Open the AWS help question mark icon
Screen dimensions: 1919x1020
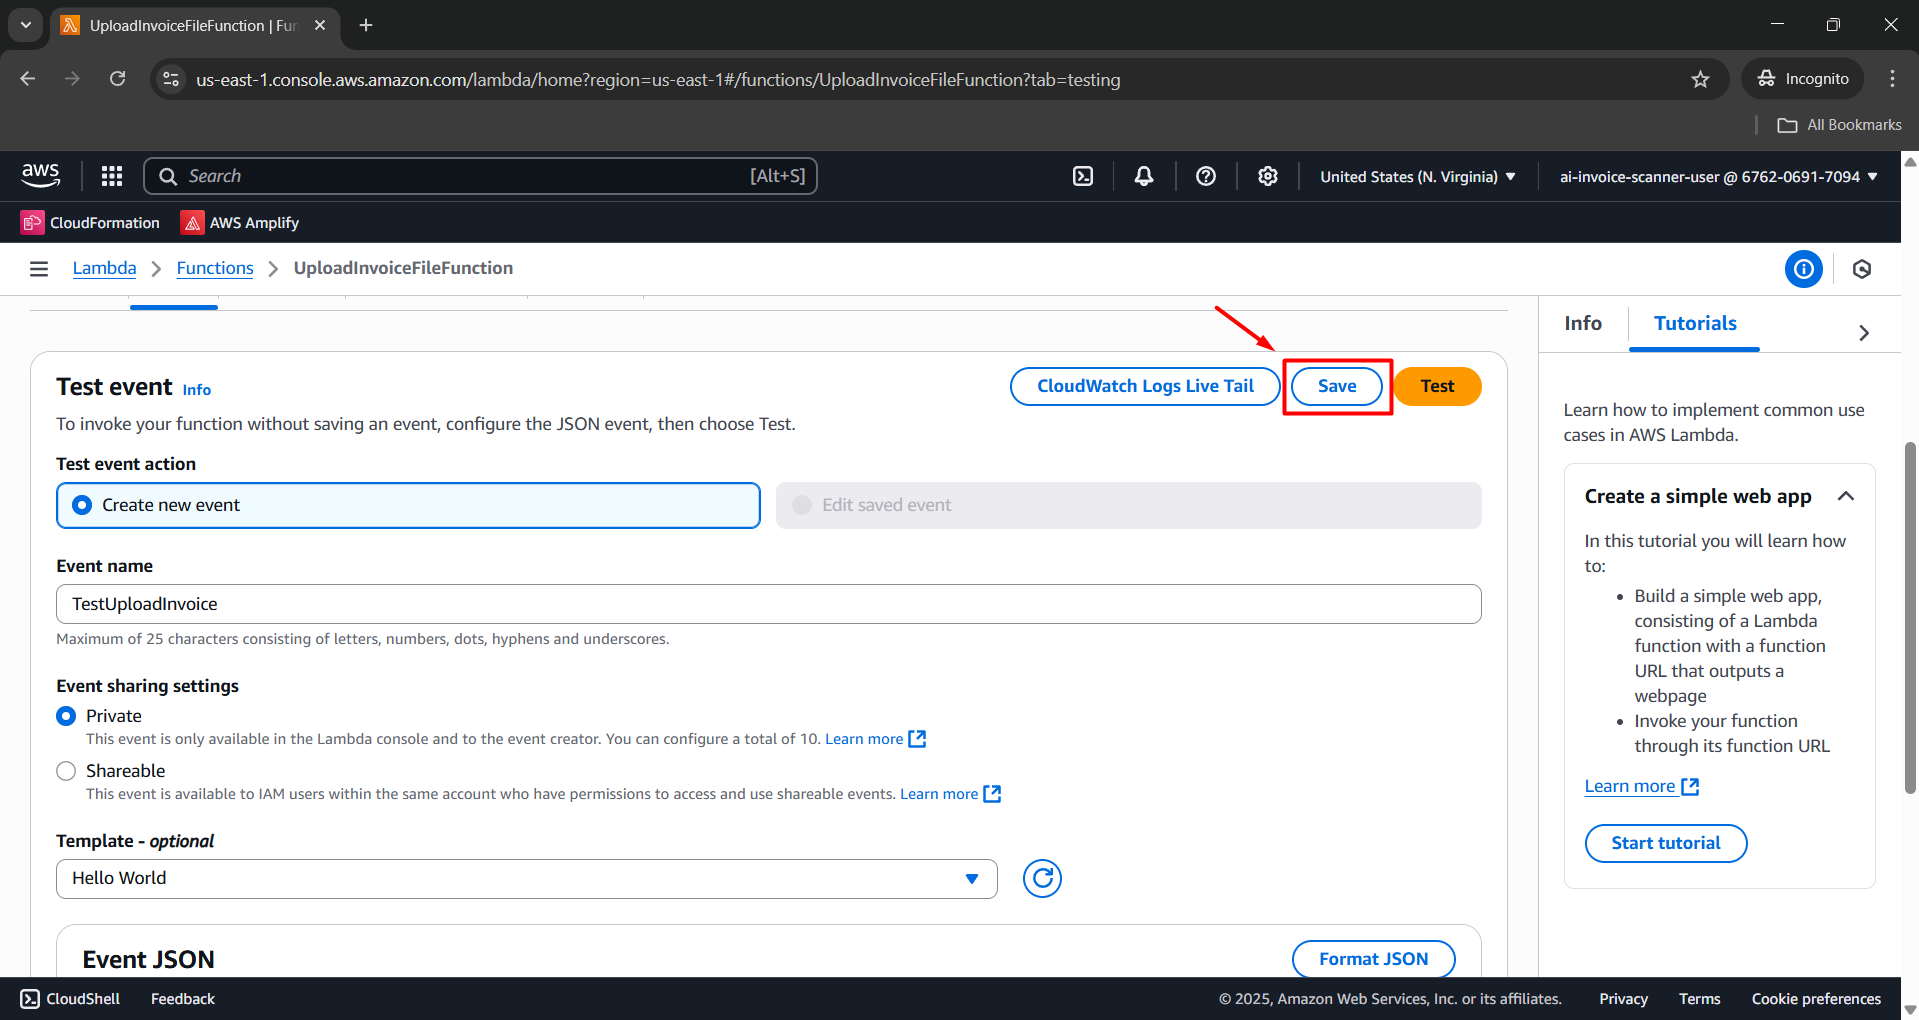click(1206, 176)
